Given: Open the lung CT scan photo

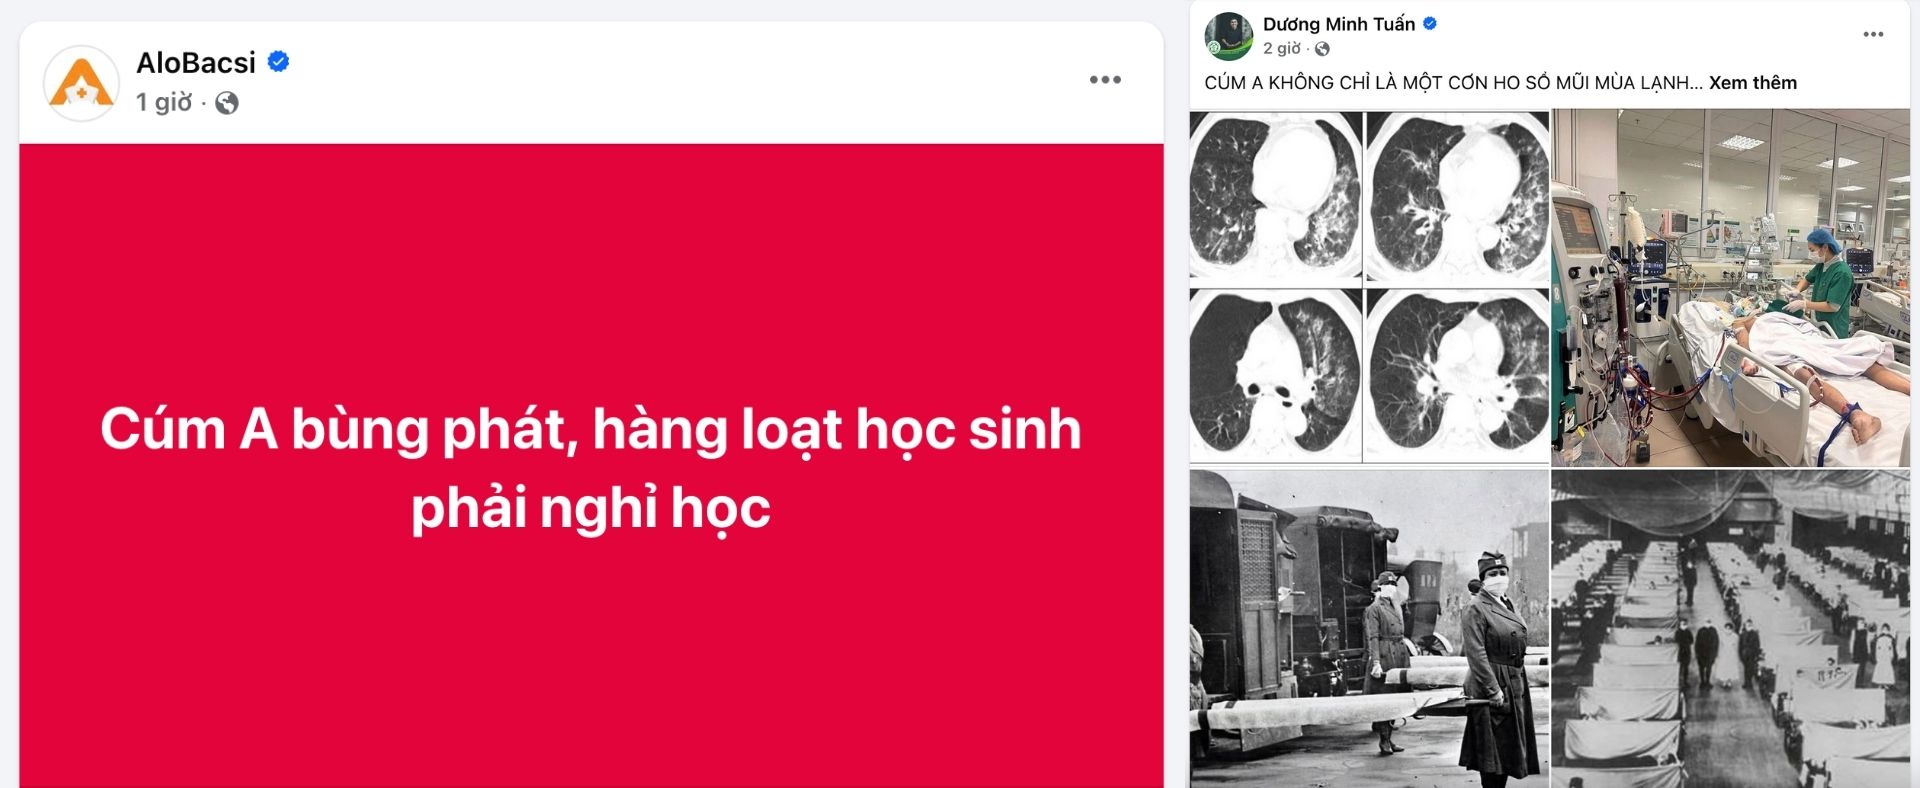Looking at the screenshot, I should point(1369,287).
